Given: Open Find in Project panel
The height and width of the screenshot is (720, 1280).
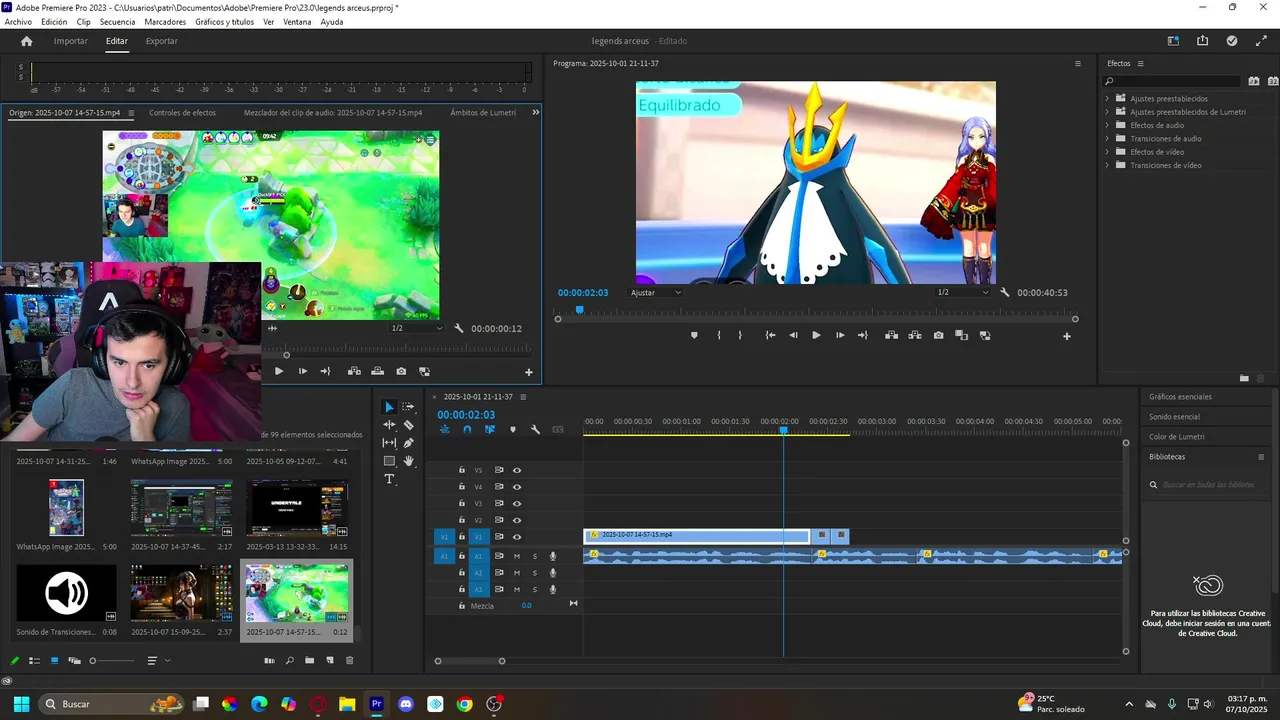Looking at the screenshot, I should click(290, 661).
